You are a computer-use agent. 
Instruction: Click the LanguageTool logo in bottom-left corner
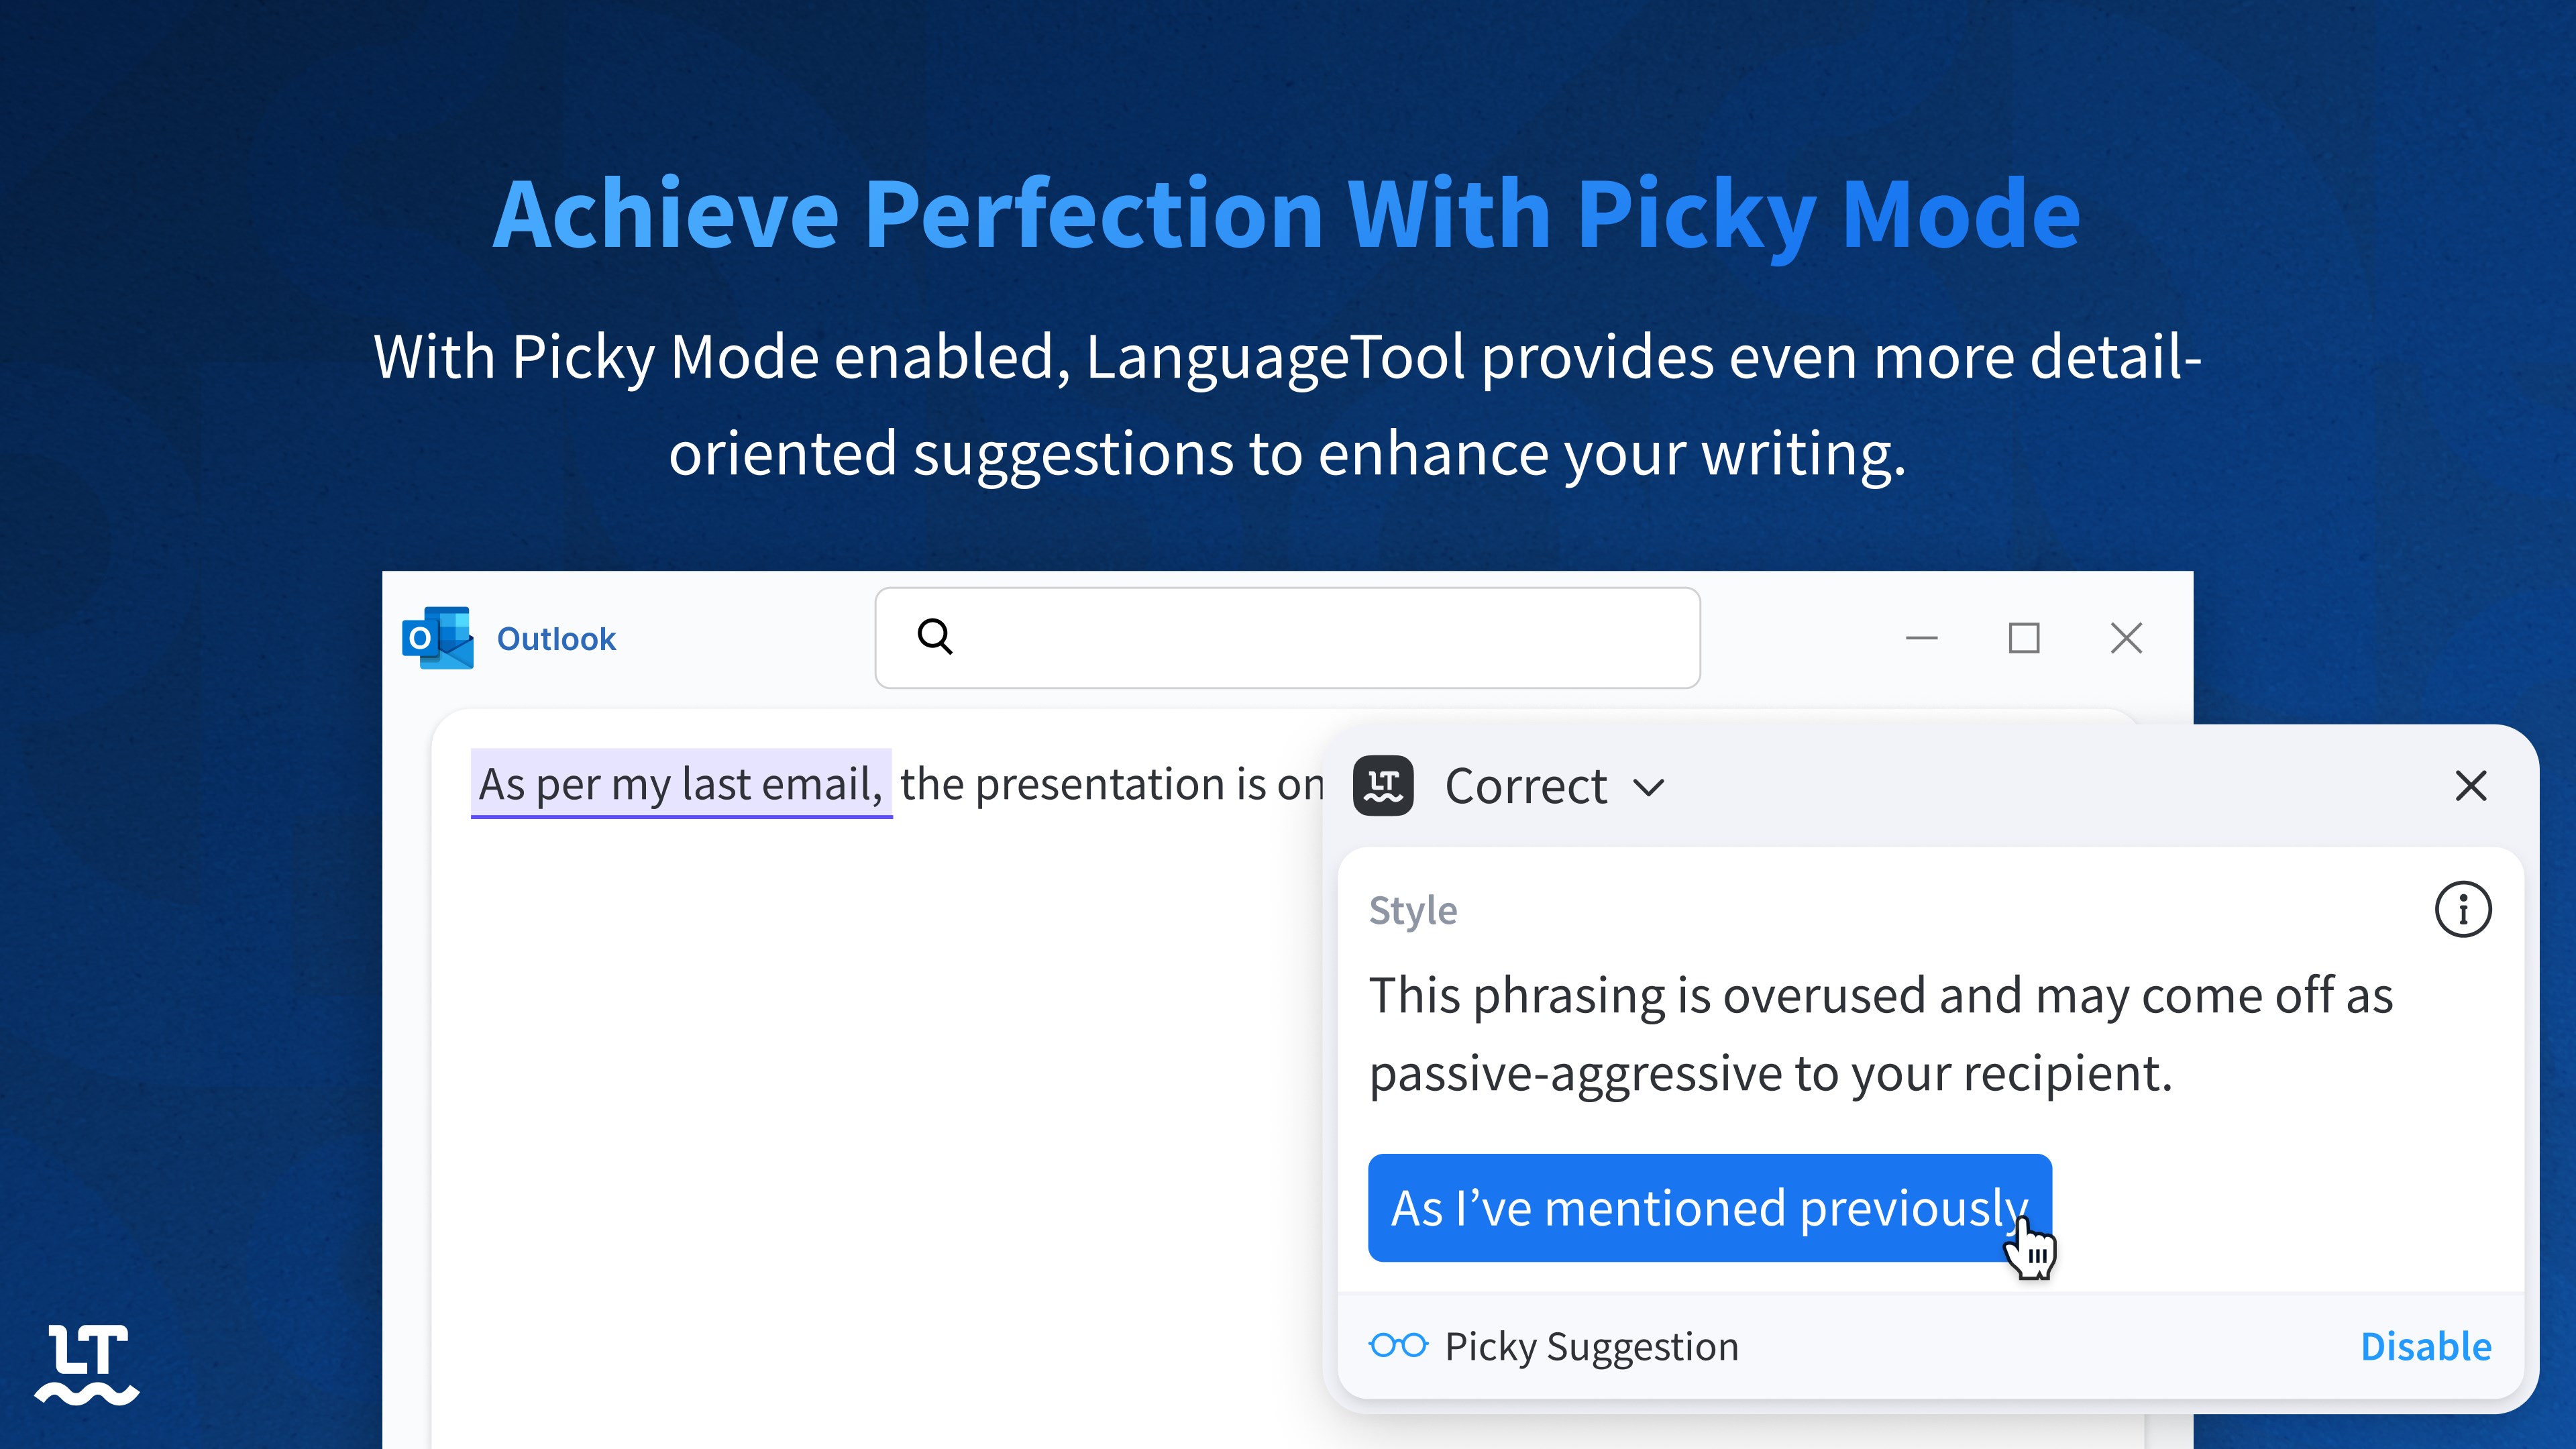tap(88, 1364)
